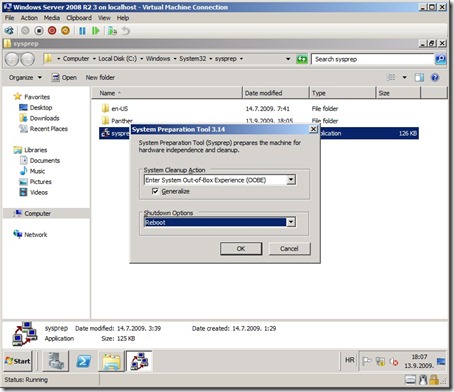The width and height of the screenshot is (454, 392).
Task: Select the en-US folder
Action: [x=119, y=109]
